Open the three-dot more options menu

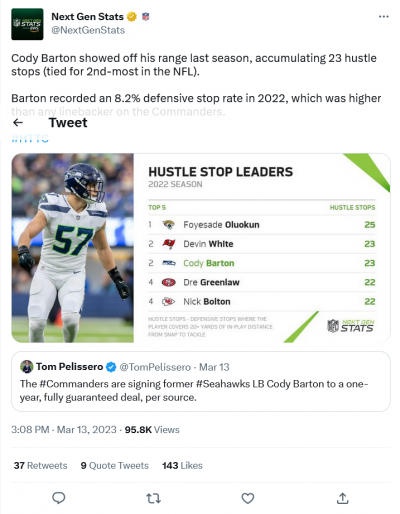click(384, 17)
